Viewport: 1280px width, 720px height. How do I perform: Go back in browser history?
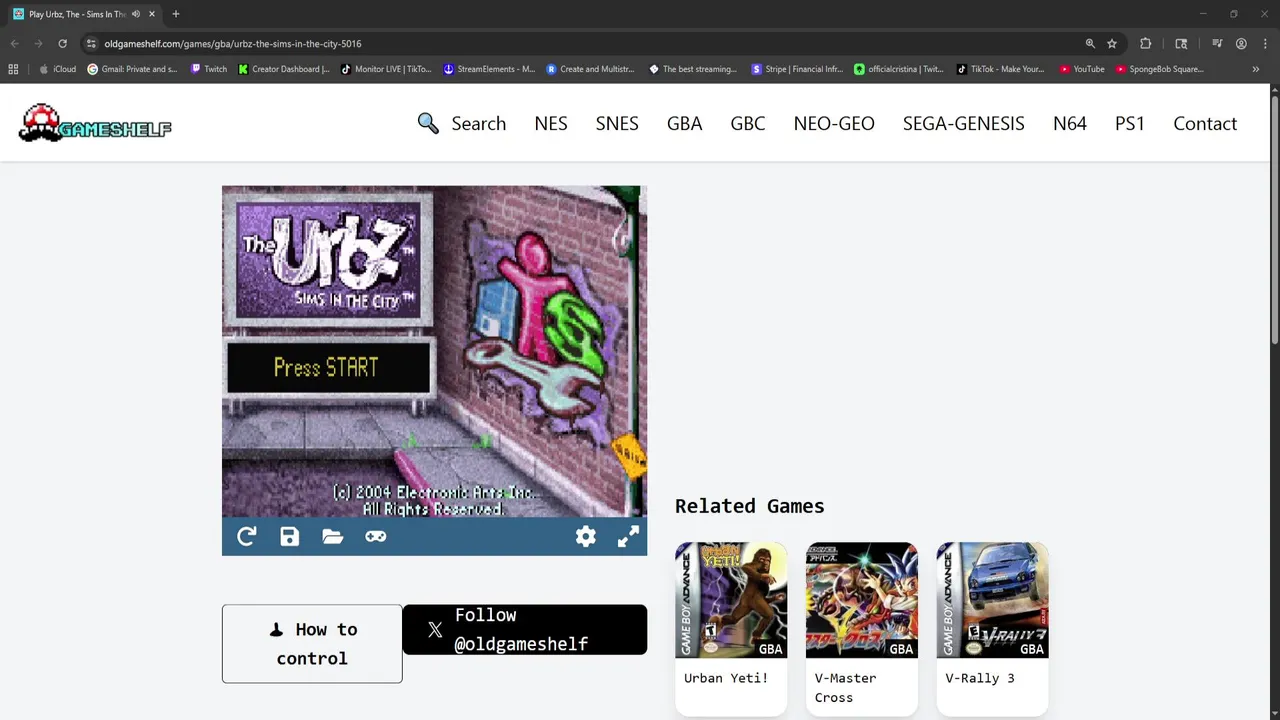point(14,44)
